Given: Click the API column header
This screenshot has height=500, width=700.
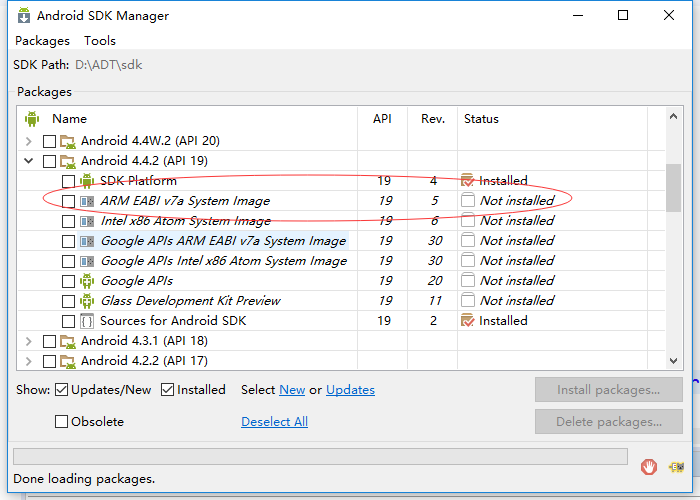Looking at the screenshot, I should [383, 119].
